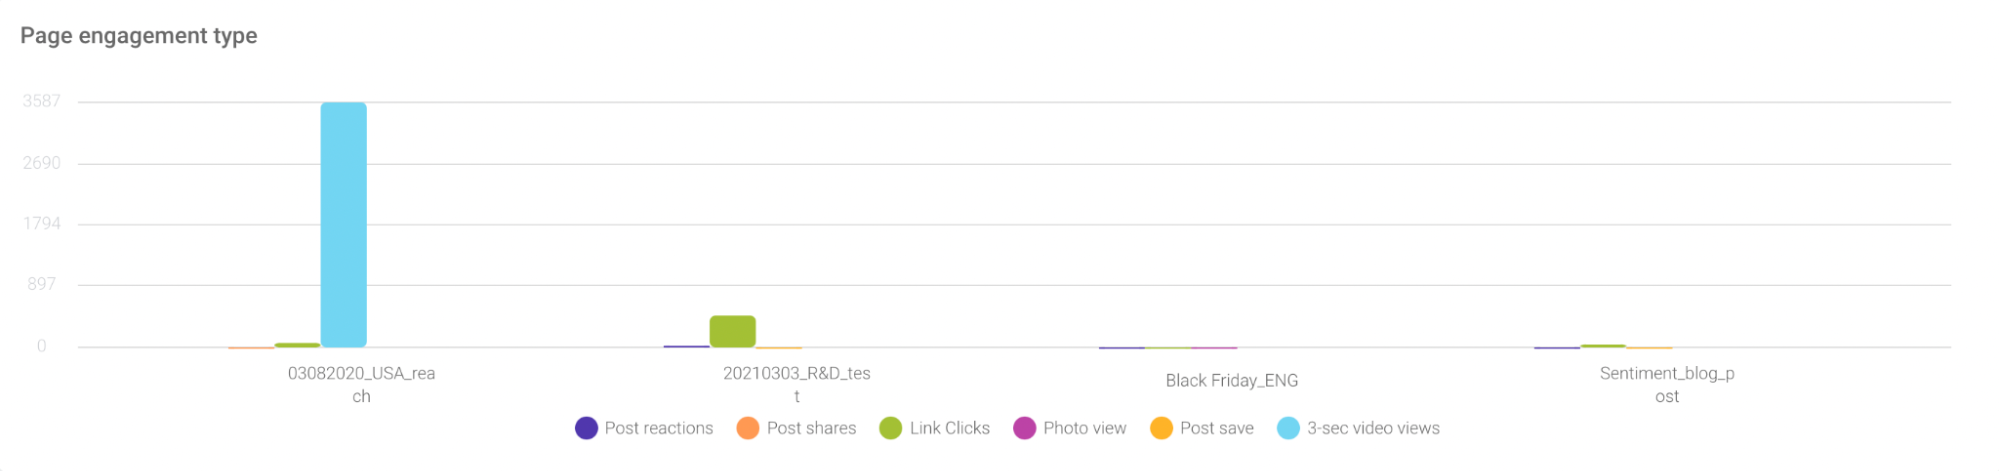Toggle the Post reactions series via its legend text
This screenshot has height=472, width=1999.
[658, 428]
